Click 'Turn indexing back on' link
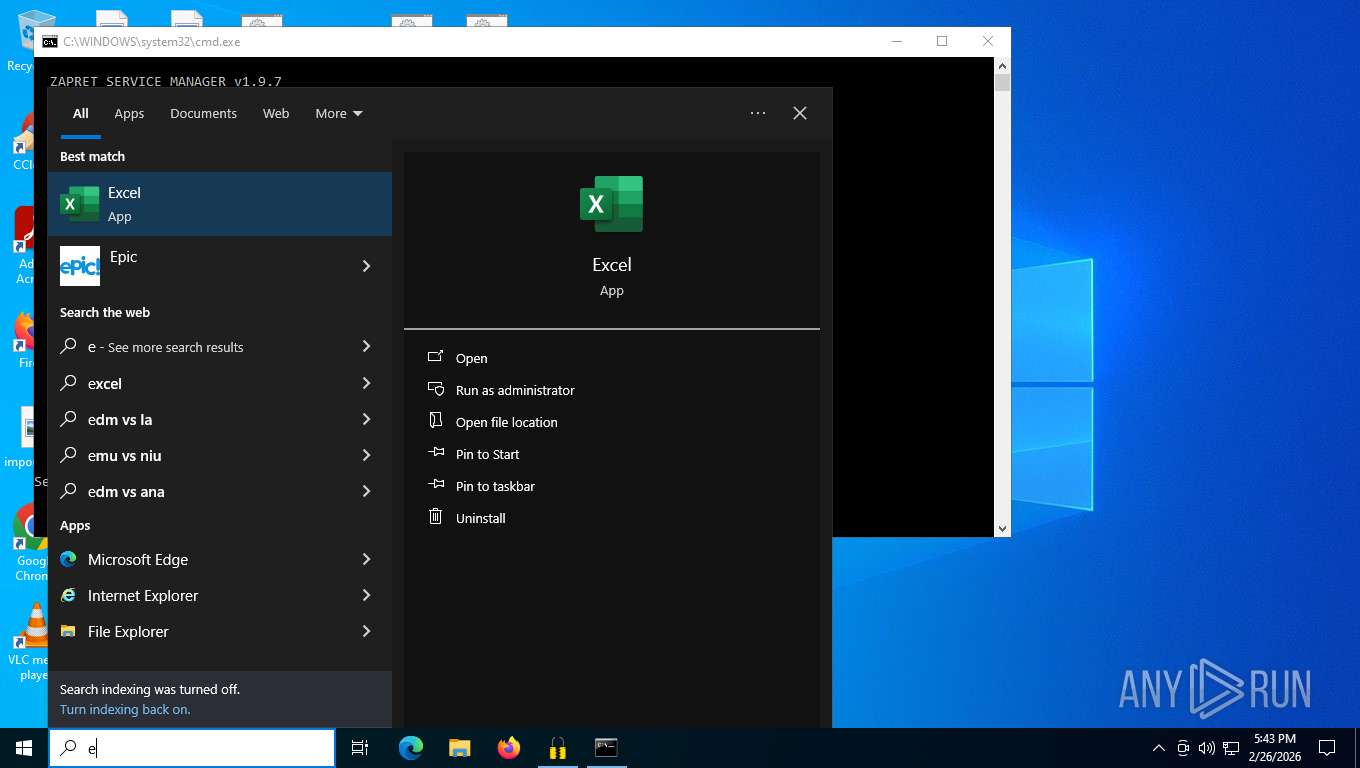The height and width of the screenshot is (768, 1360). 125,709
